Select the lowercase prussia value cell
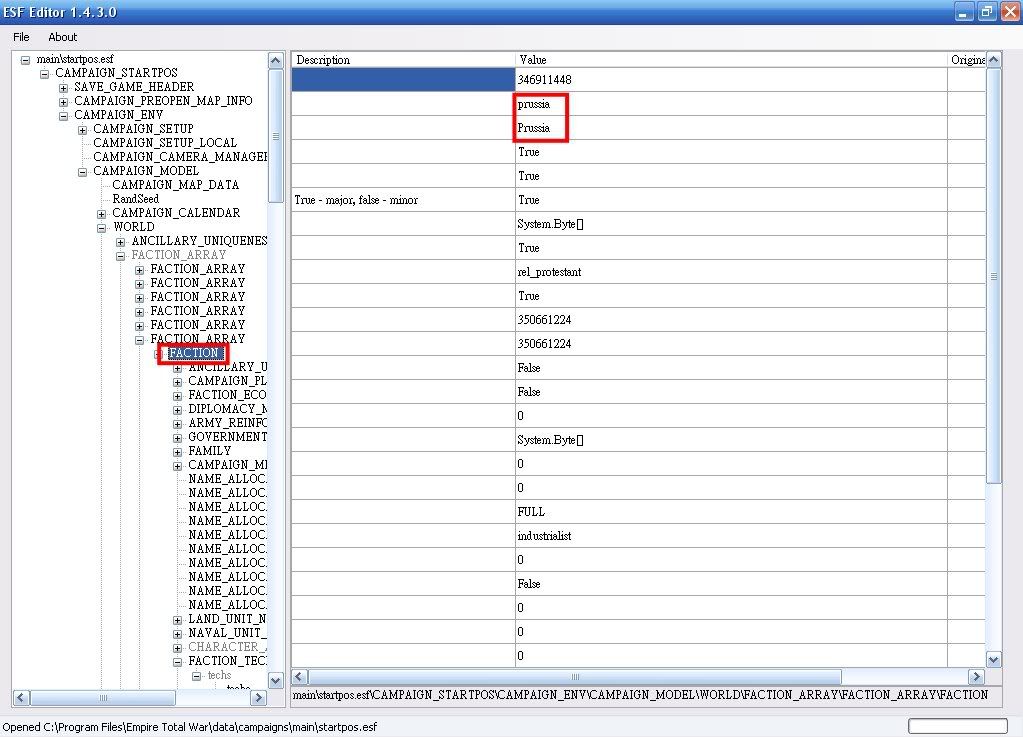Screen dimensions: 1023x737 731,104
